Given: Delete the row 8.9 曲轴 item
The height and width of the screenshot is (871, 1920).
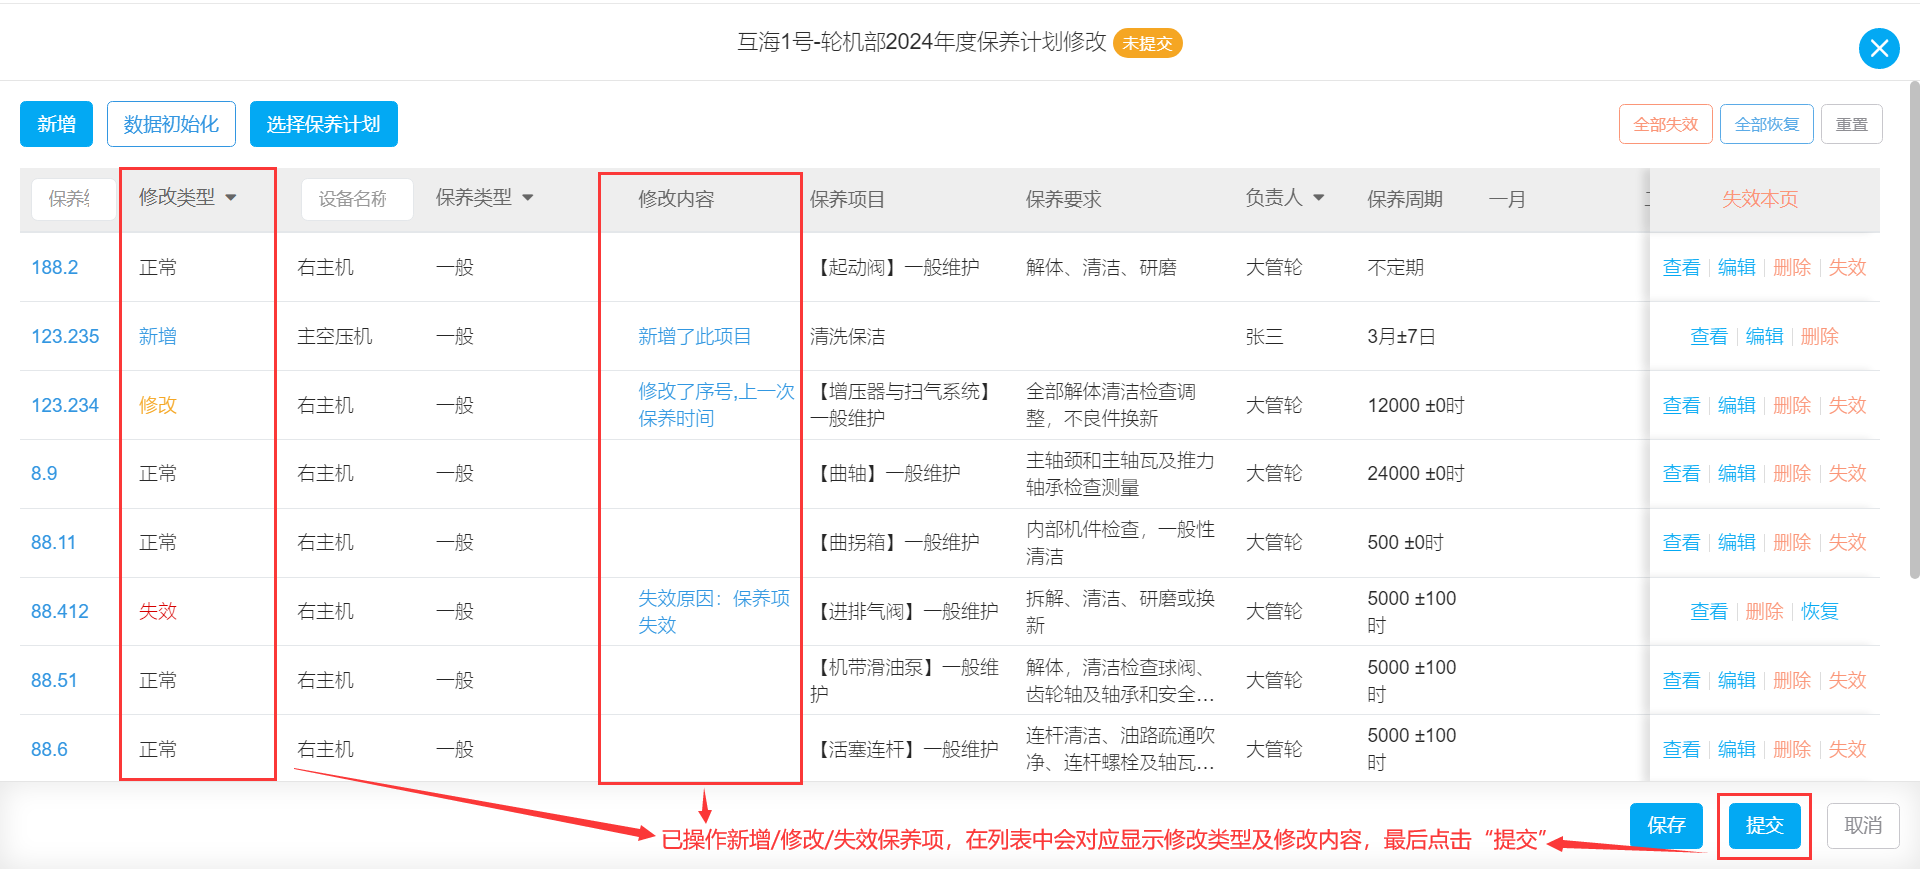Looking at the screenshot, I should [x=1792, y=473].
